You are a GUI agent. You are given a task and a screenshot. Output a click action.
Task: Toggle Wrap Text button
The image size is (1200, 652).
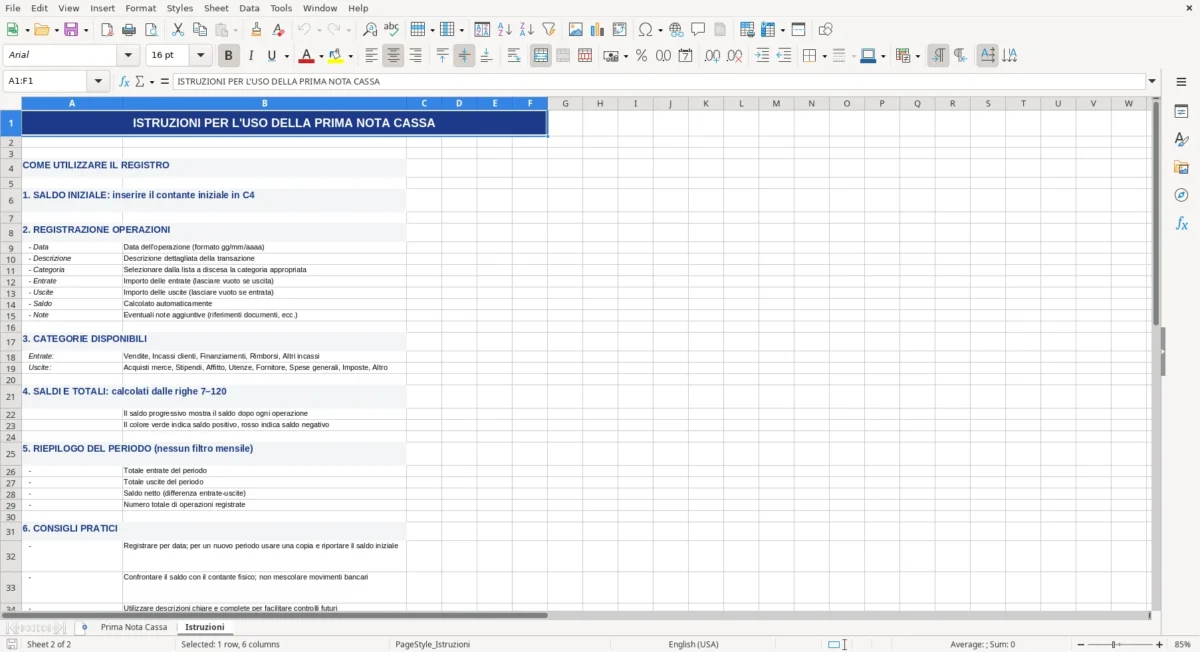[514, 56]
